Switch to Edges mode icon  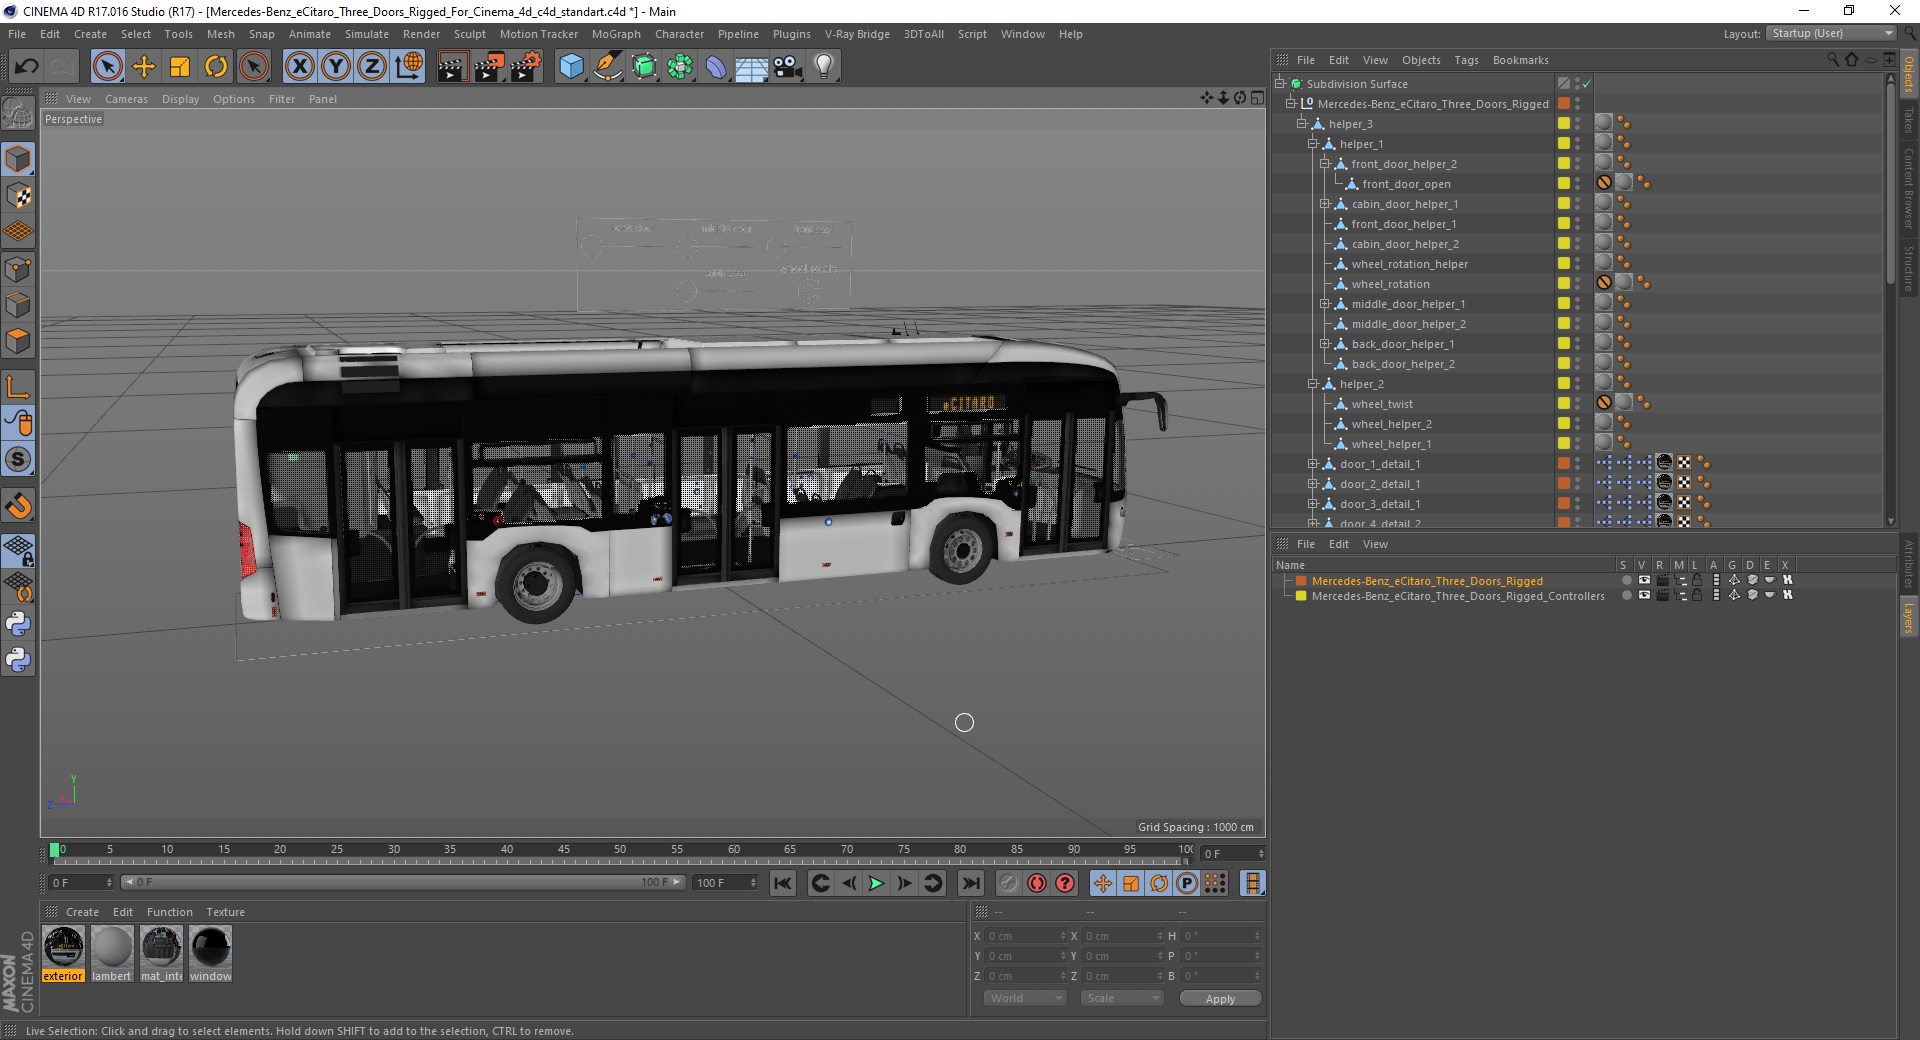[18, 305]
